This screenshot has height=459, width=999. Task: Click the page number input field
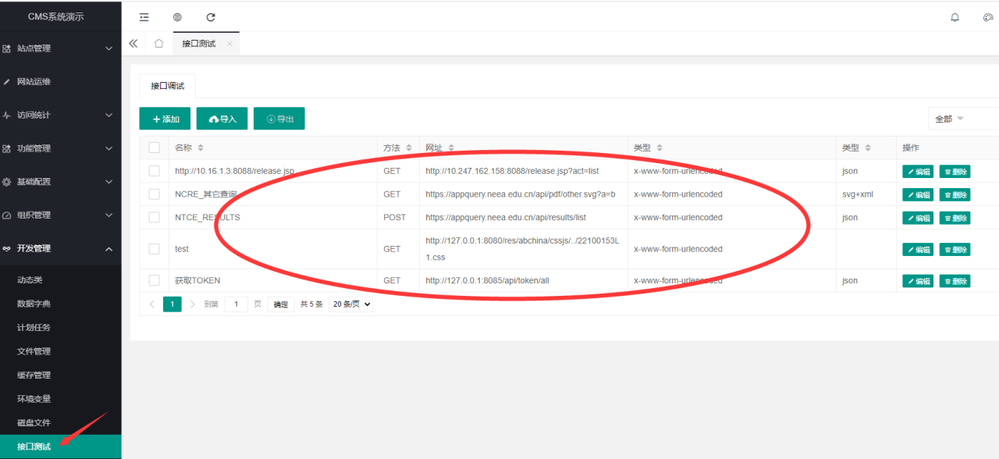coord(236,304)
